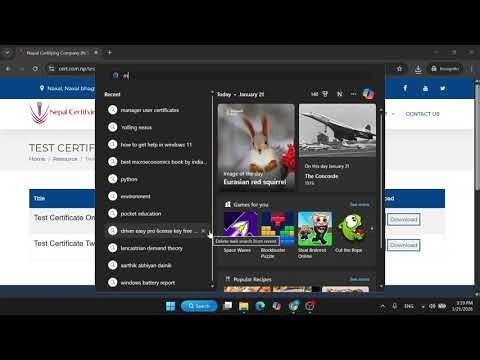Bookmark the page with the star icon
480x360 pixels.
[399, 69]
